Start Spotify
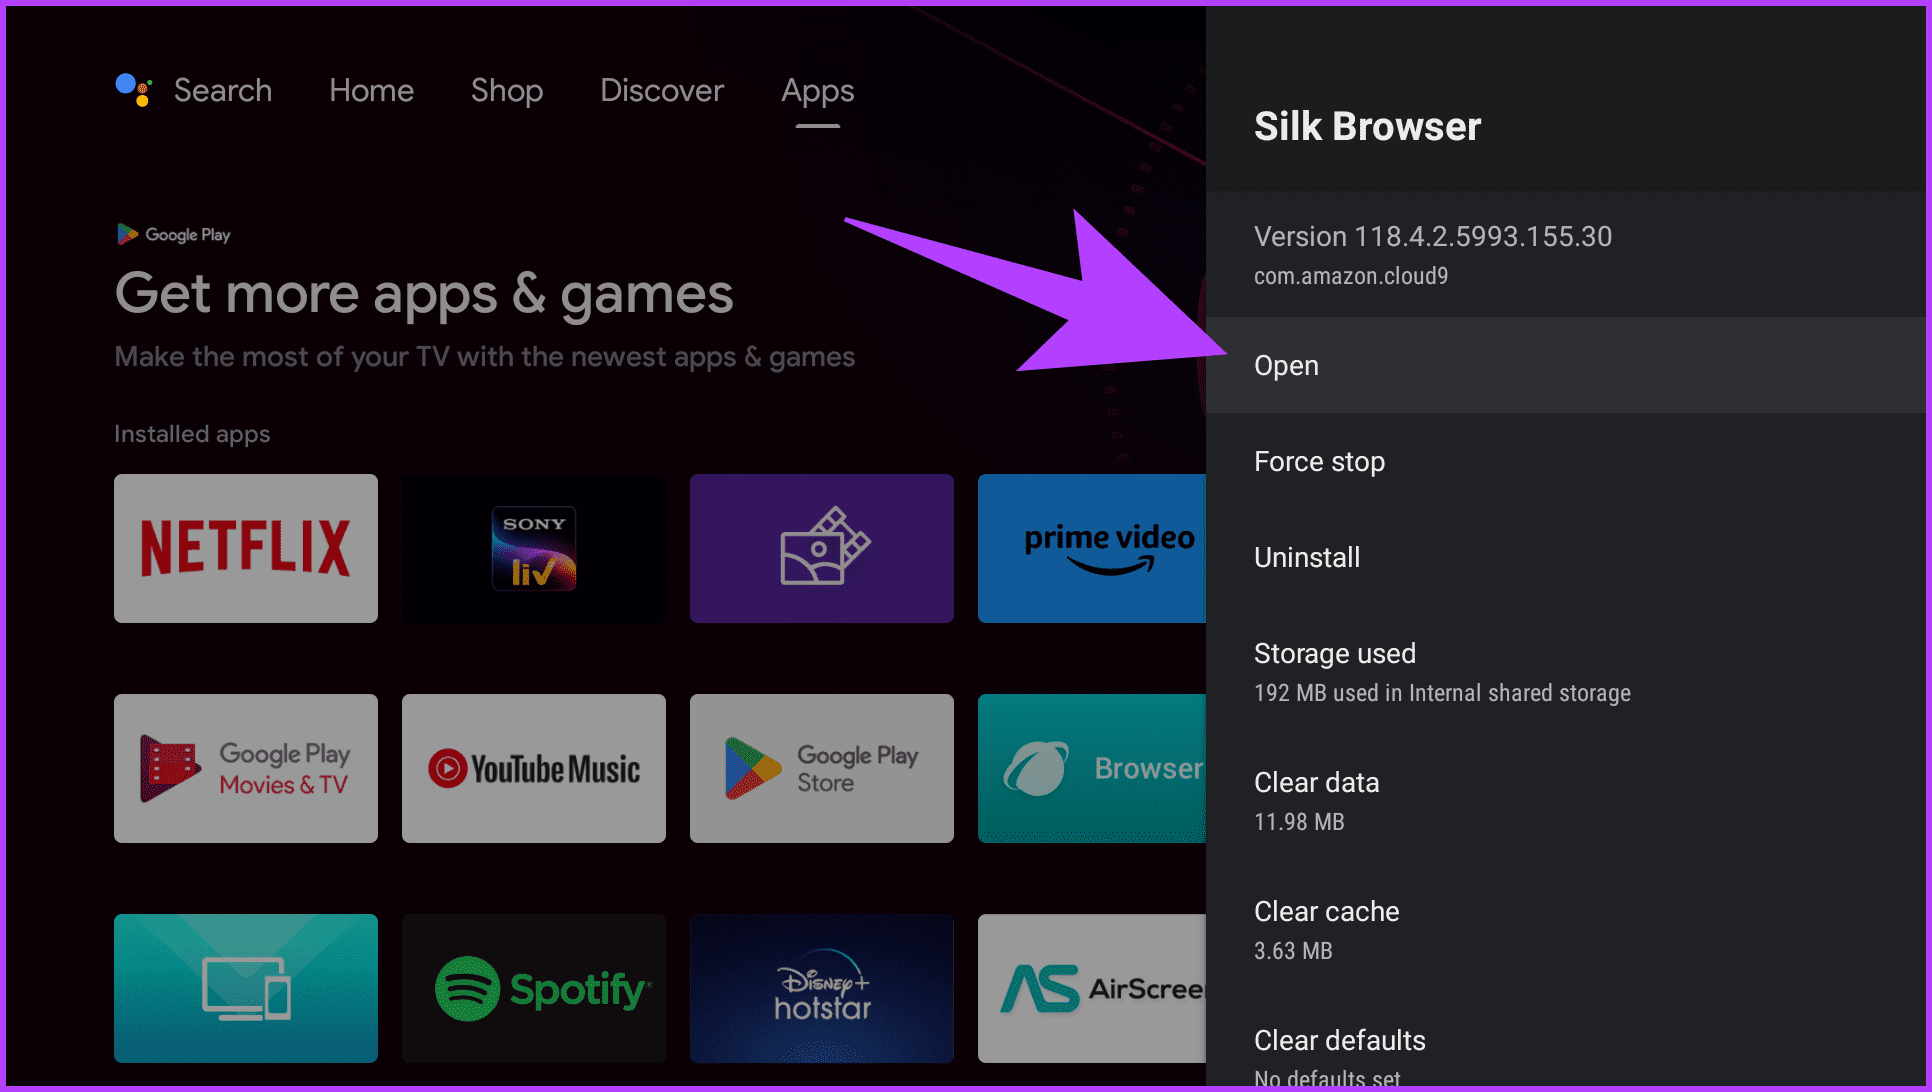This screenshot has width=1932, height=1092. pos(533,988)
